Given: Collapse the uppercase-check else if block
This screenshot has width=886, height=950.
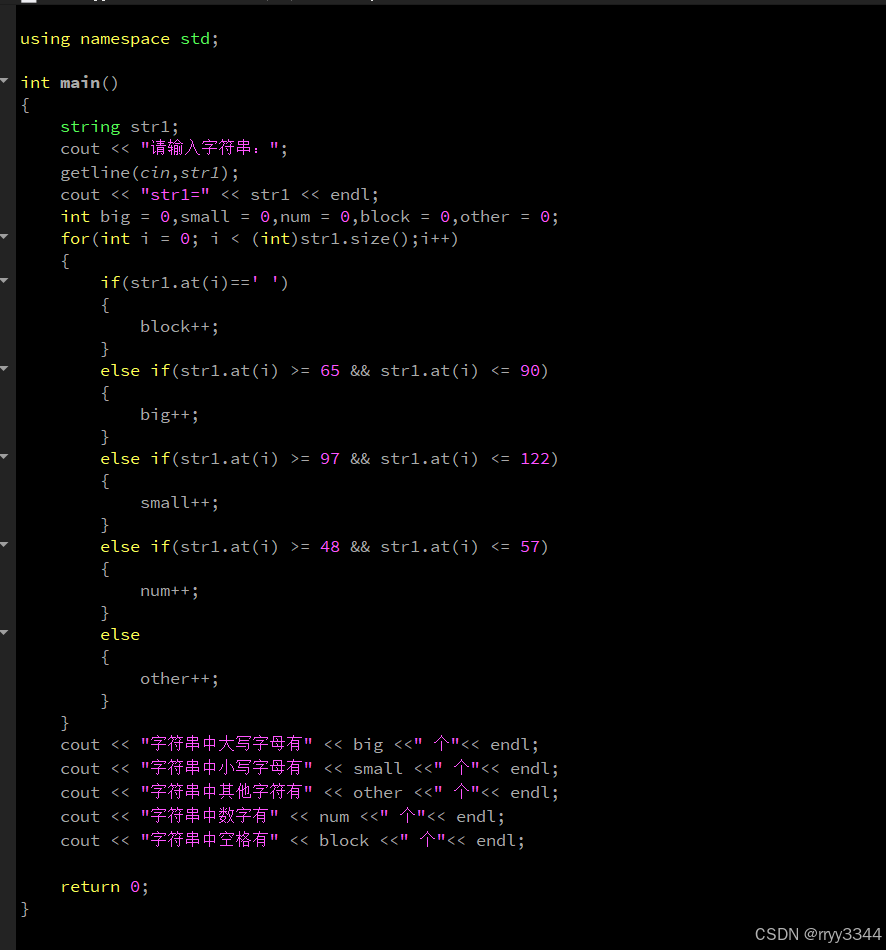Looking at the screenshot, I should click(x=5, y=370).
